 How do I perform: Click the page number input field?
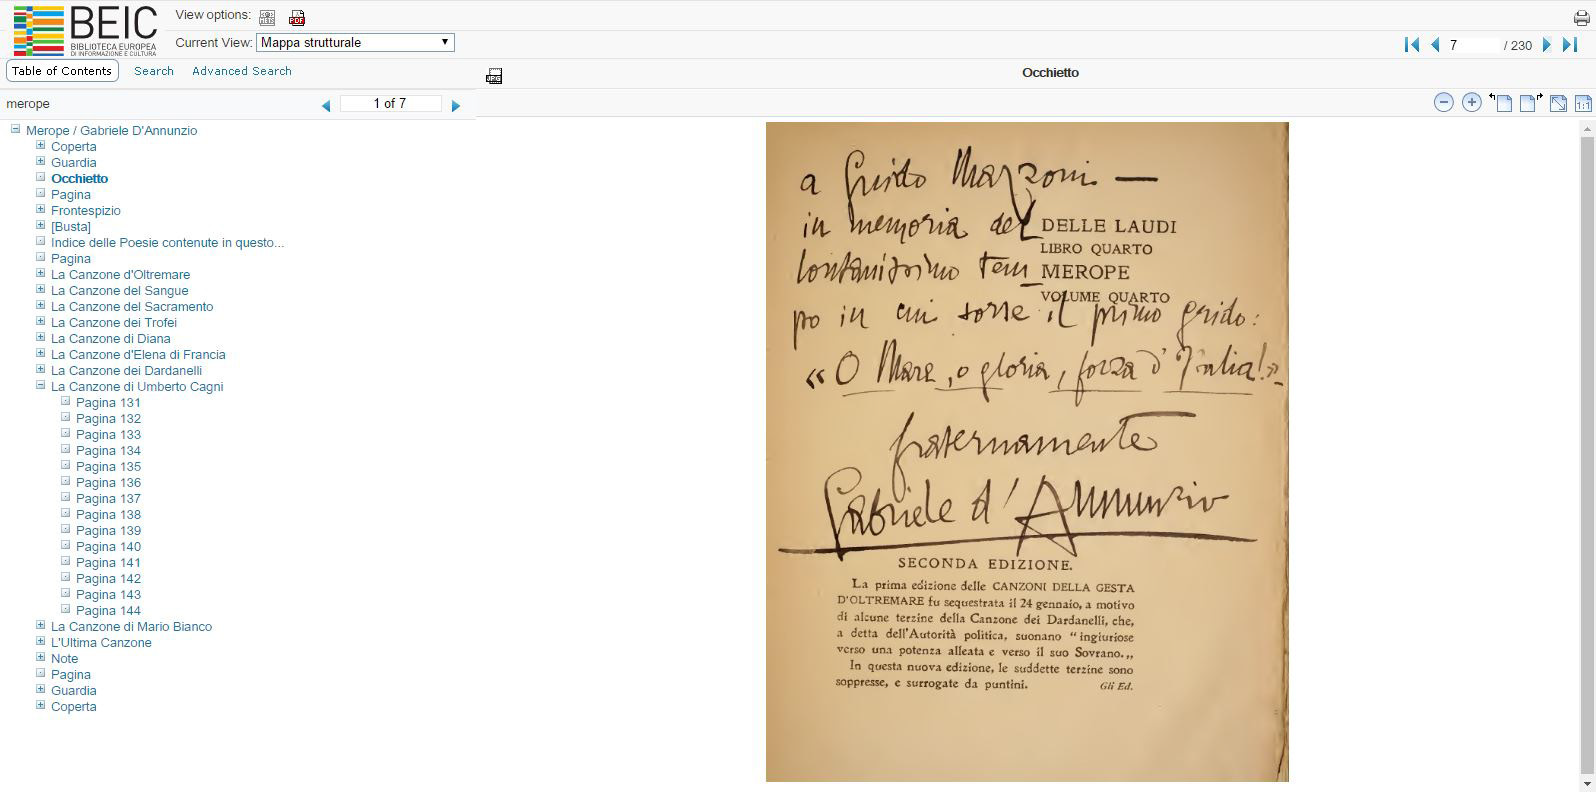pyautogui.click(x=1472, y=45)
